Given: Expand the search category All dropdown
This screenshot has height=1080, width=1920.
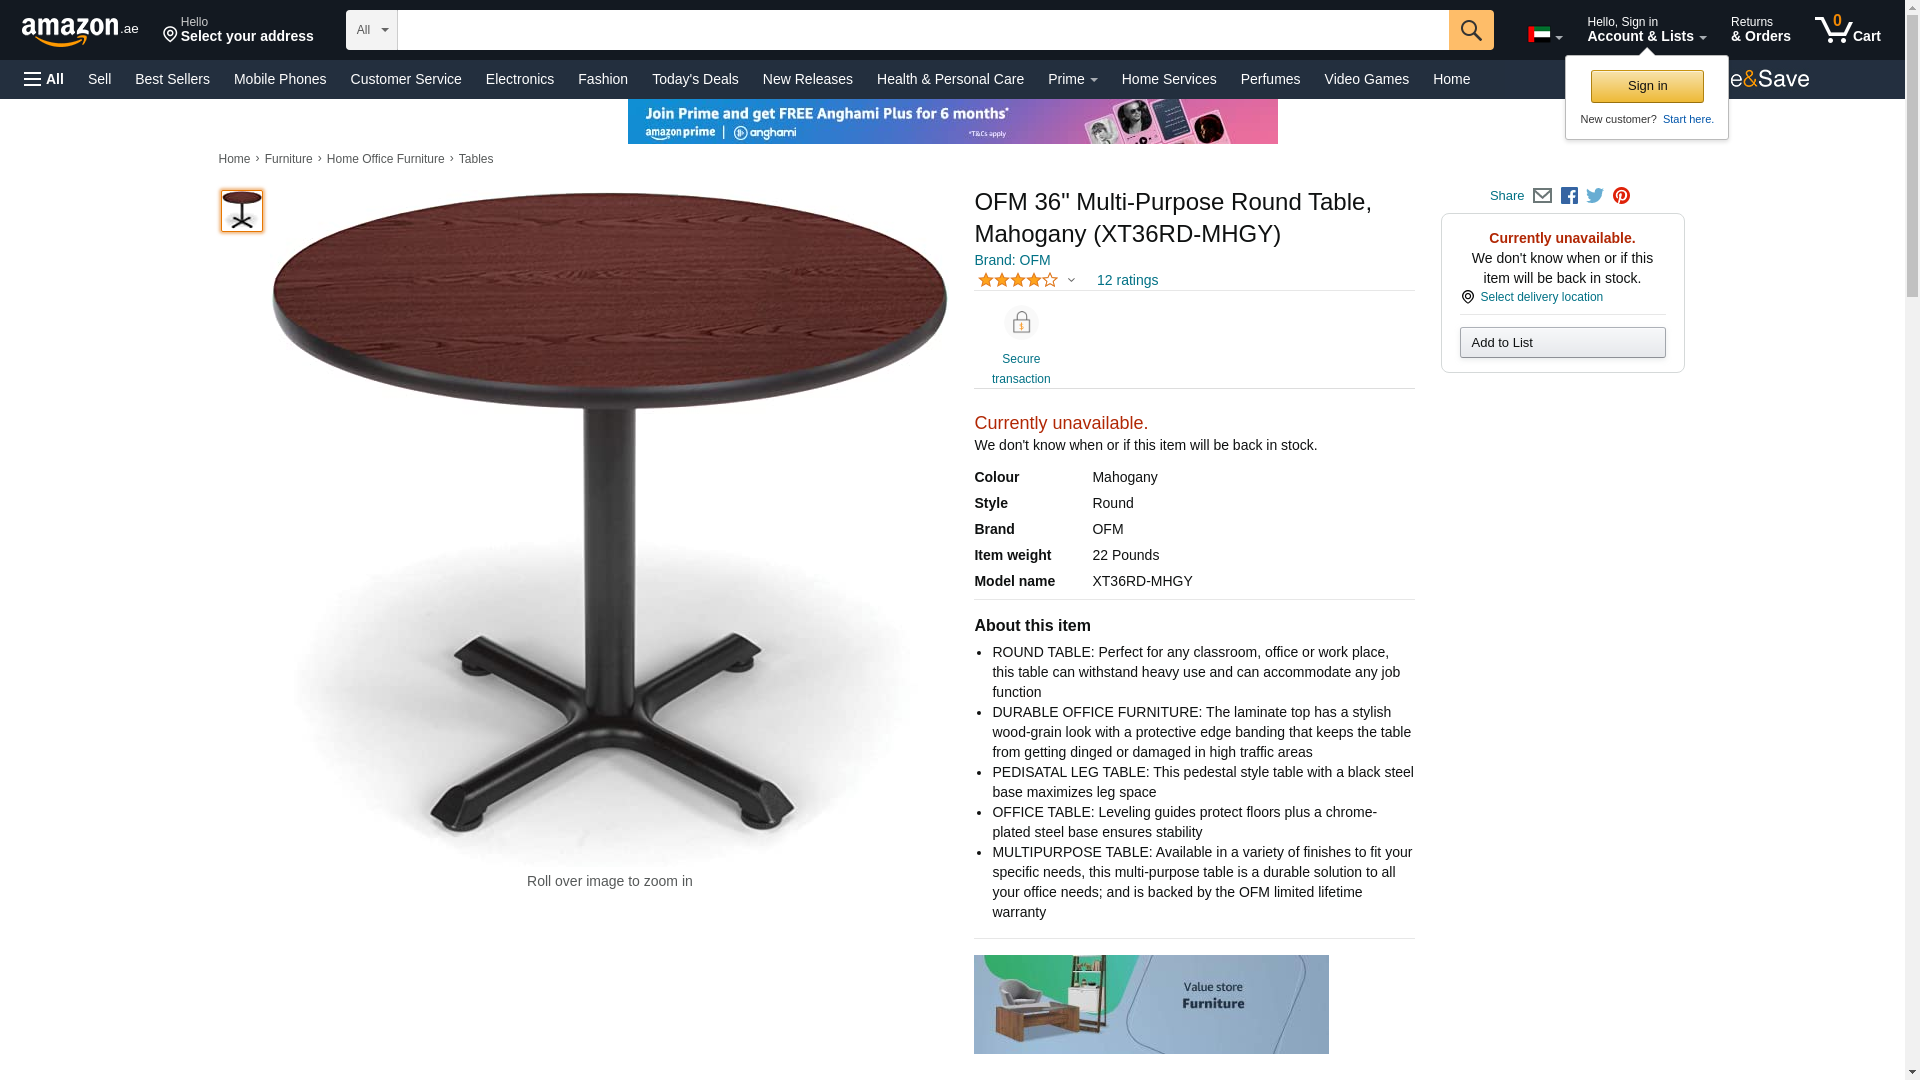Looking at the screenshot, I should [372, 30].
